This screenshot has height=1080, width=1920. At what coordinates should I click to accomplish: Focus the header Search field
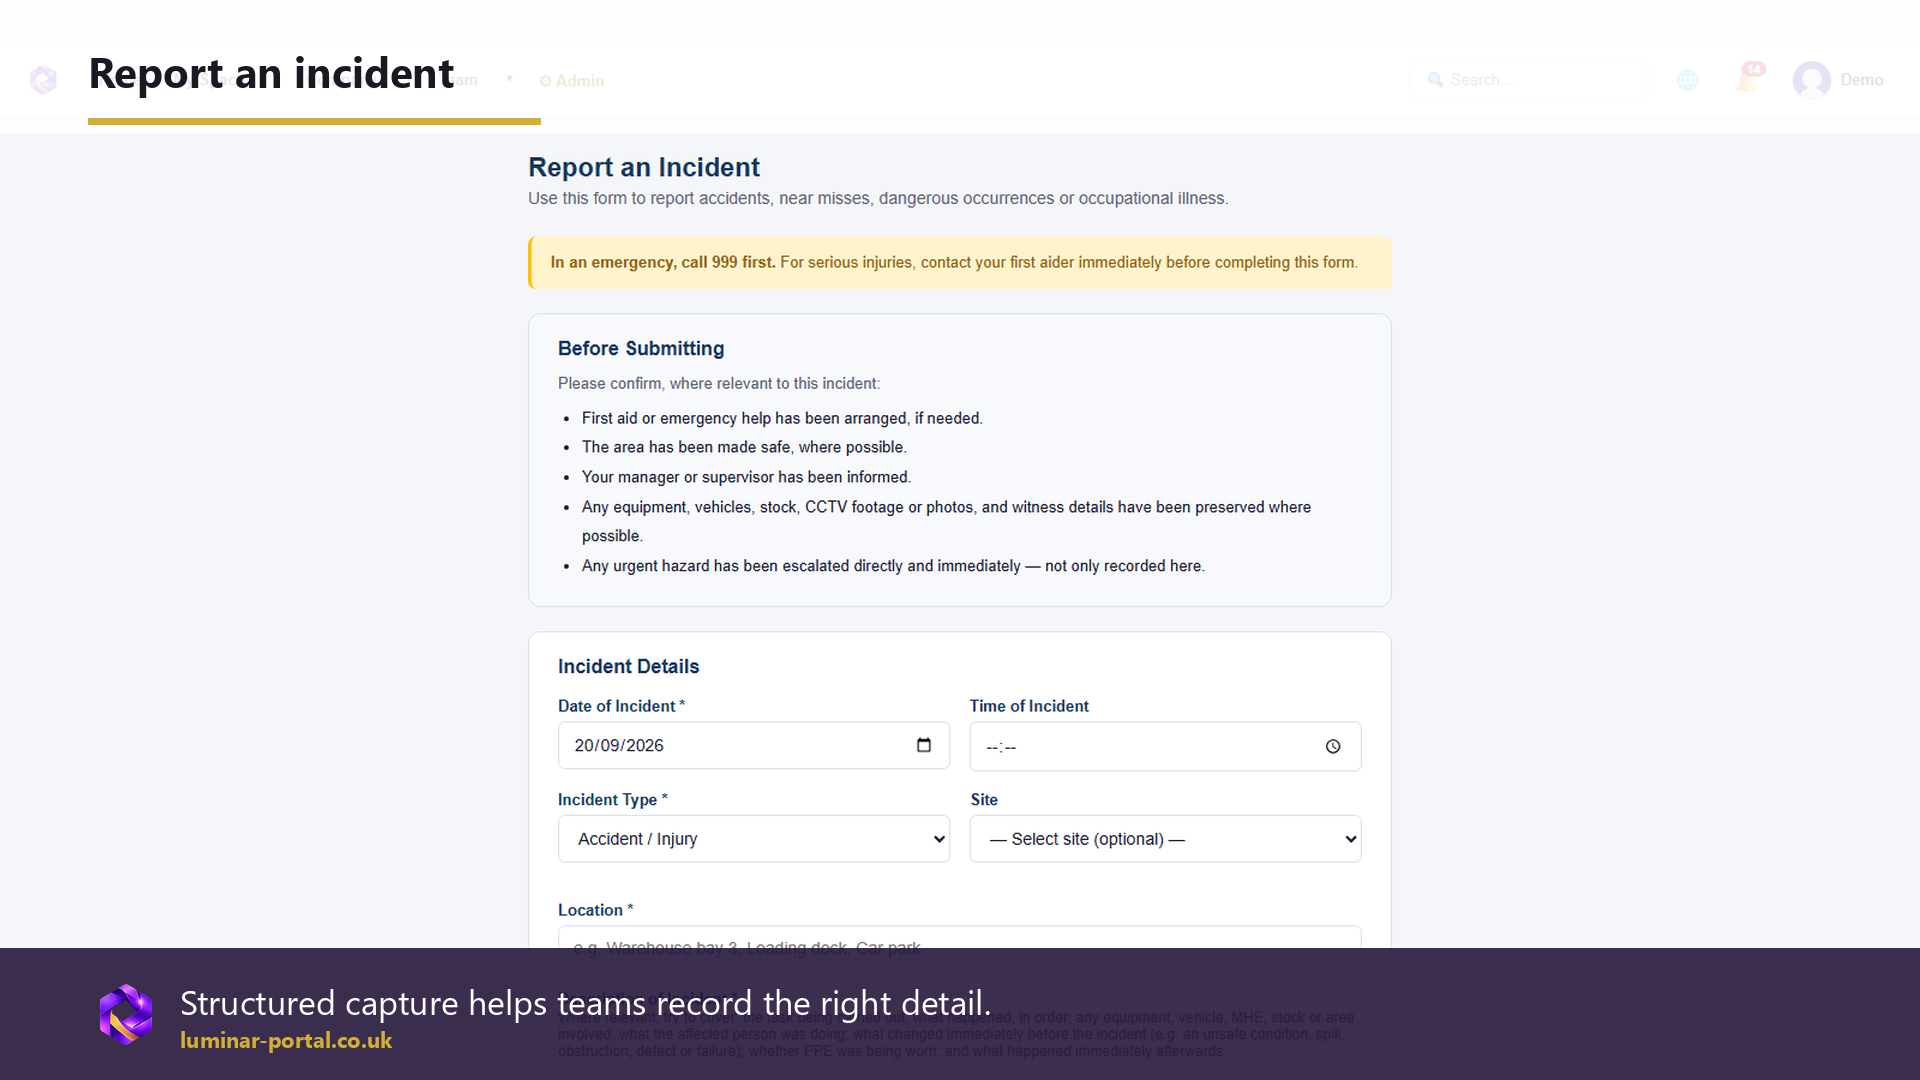point(1528,80)
